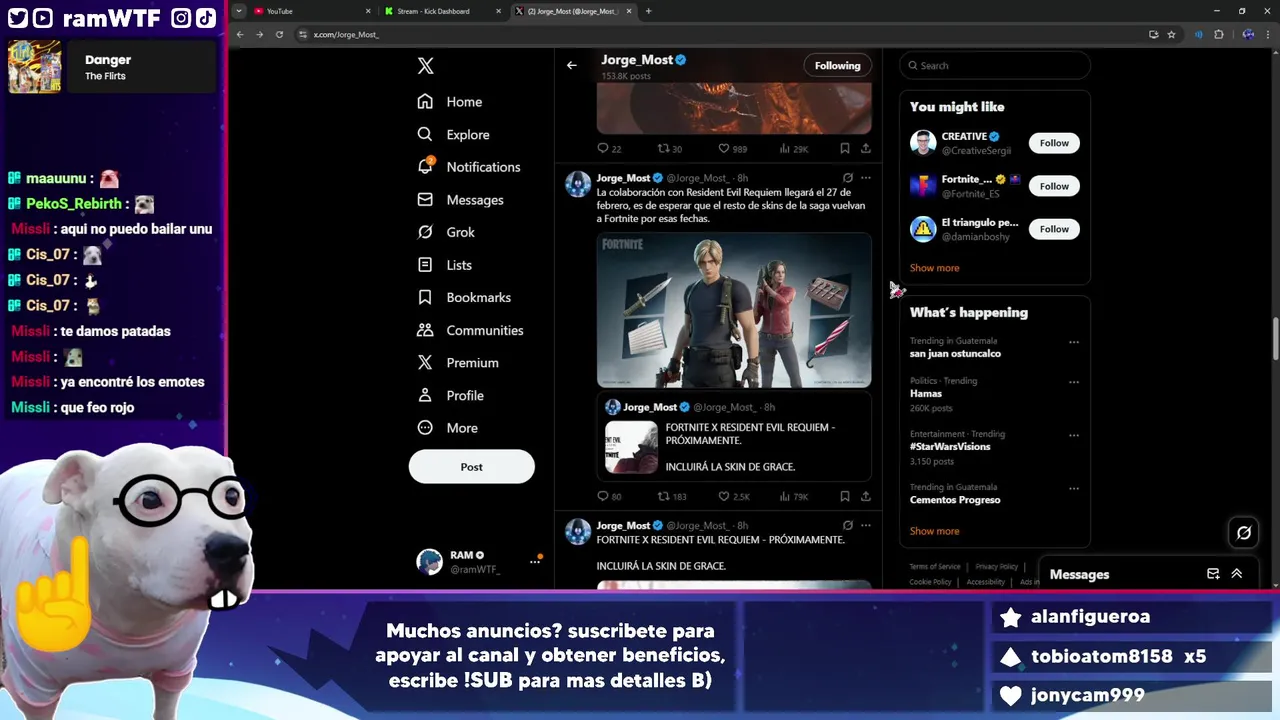Click the page vertical scrollbar thumb
Screen dimensions: 1280x720
tap(1275, 338)
